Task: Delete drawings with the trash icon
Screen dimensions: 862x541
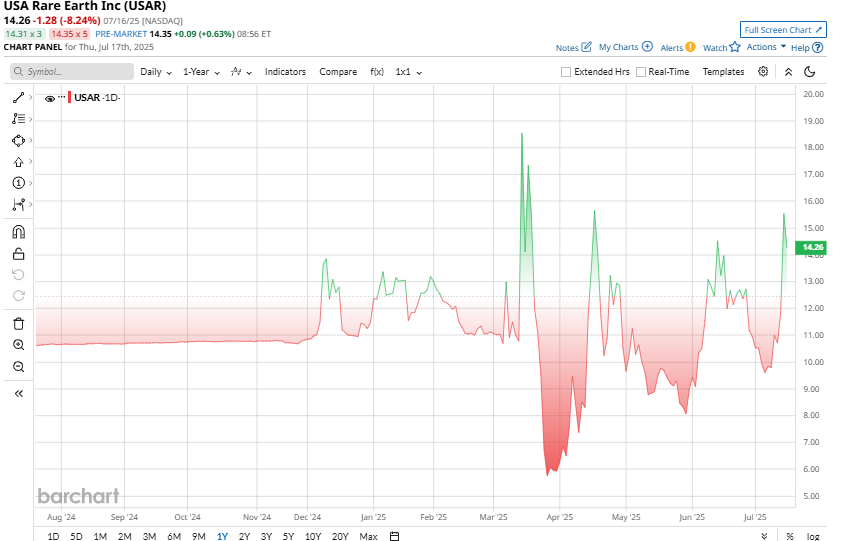Action: [18, 323]
